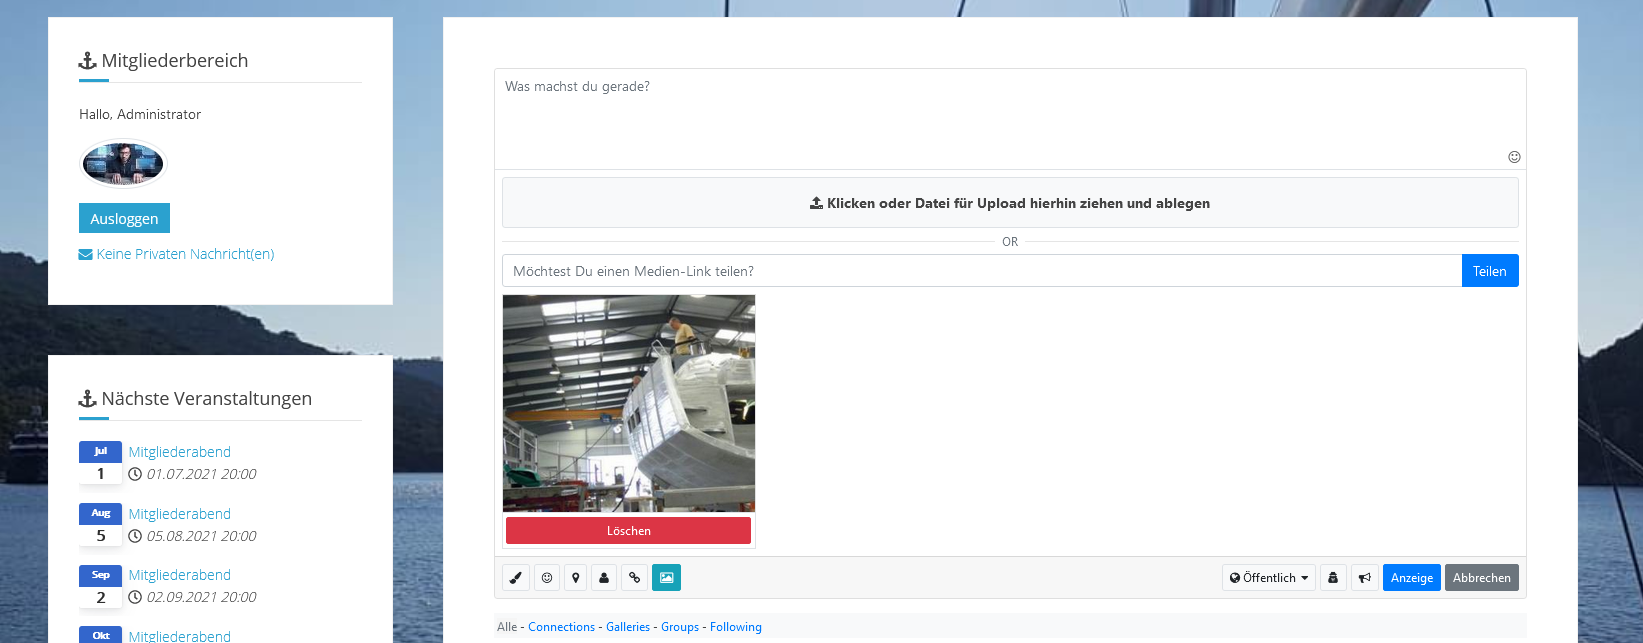The image size is (1643, 643).
Task: Switch to the Galleries activity filter
Action: [628, 627]
